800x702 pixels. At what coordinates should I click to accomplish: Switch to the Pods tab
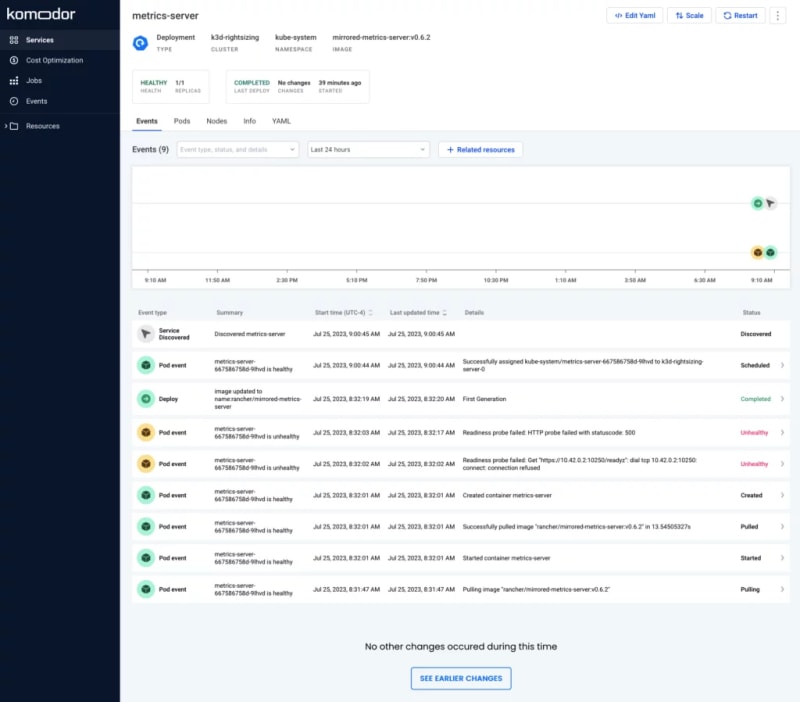[x=182, y=121]
